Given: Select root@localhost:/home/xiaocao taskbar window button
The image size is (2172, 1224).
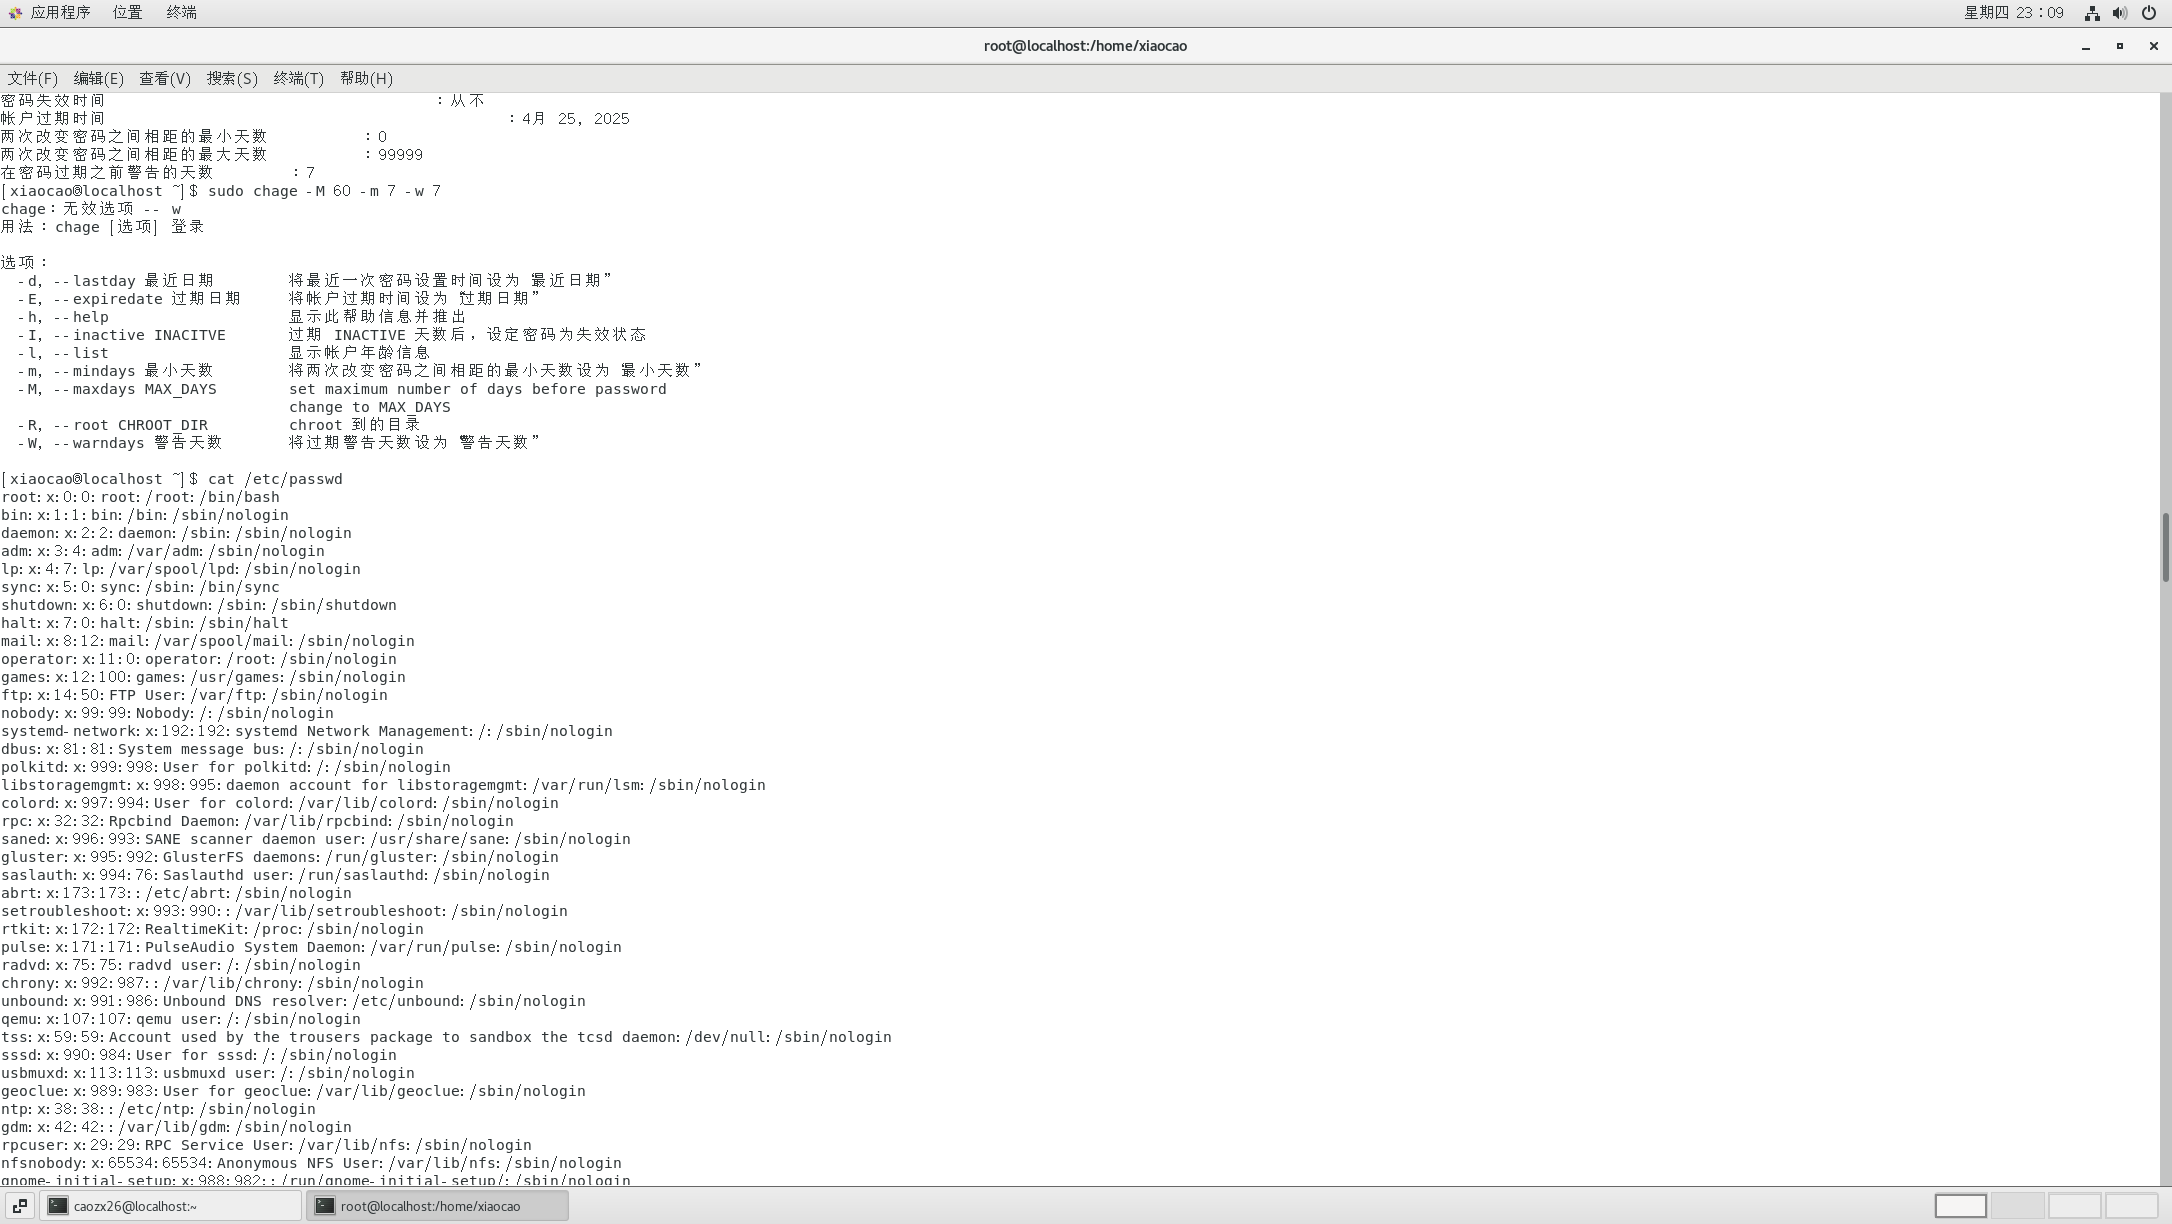Looking at the screenshot, I should [x=437, y=1206].
